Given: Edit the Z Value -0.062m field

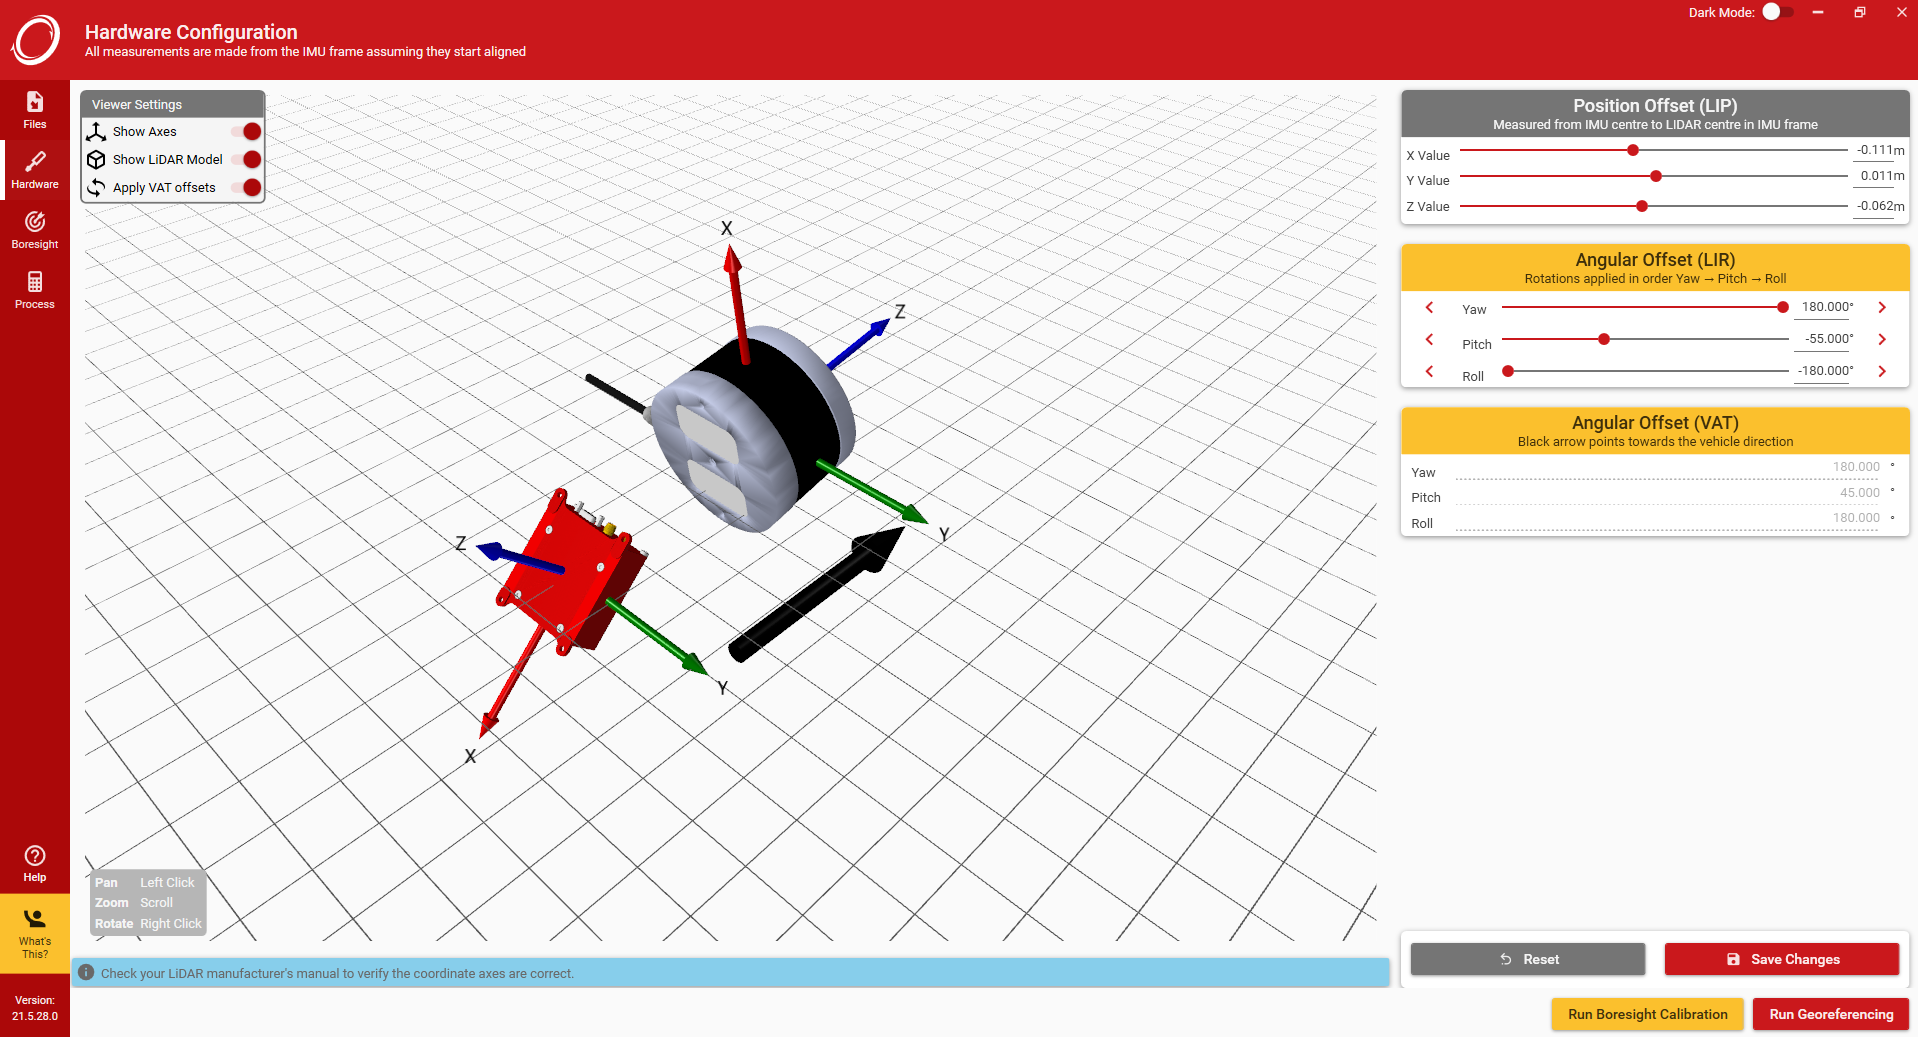Looking at the screenshot, I should [1880, 206].
